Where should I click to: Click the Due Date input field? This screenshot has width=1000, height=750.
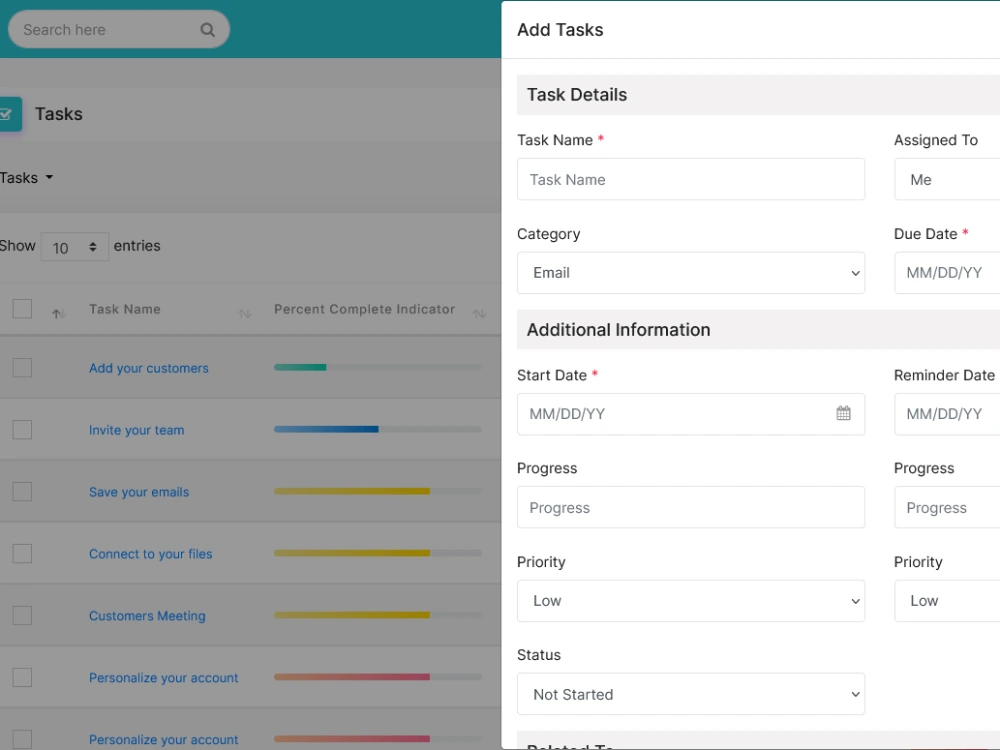pyautogui.click(x=947, y=273)
